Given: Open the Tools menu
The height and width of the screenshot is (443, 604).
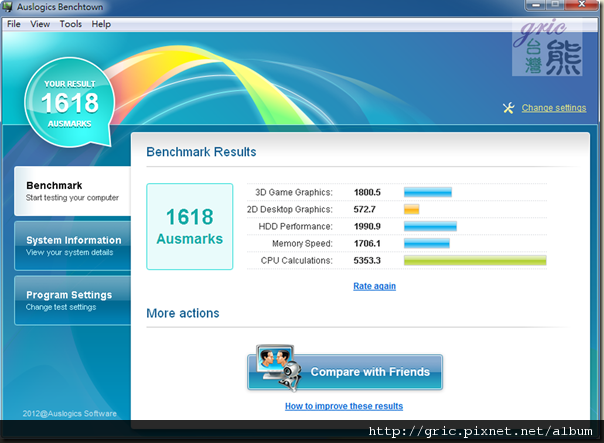Looking at the screenshot, I should [70, 24].
